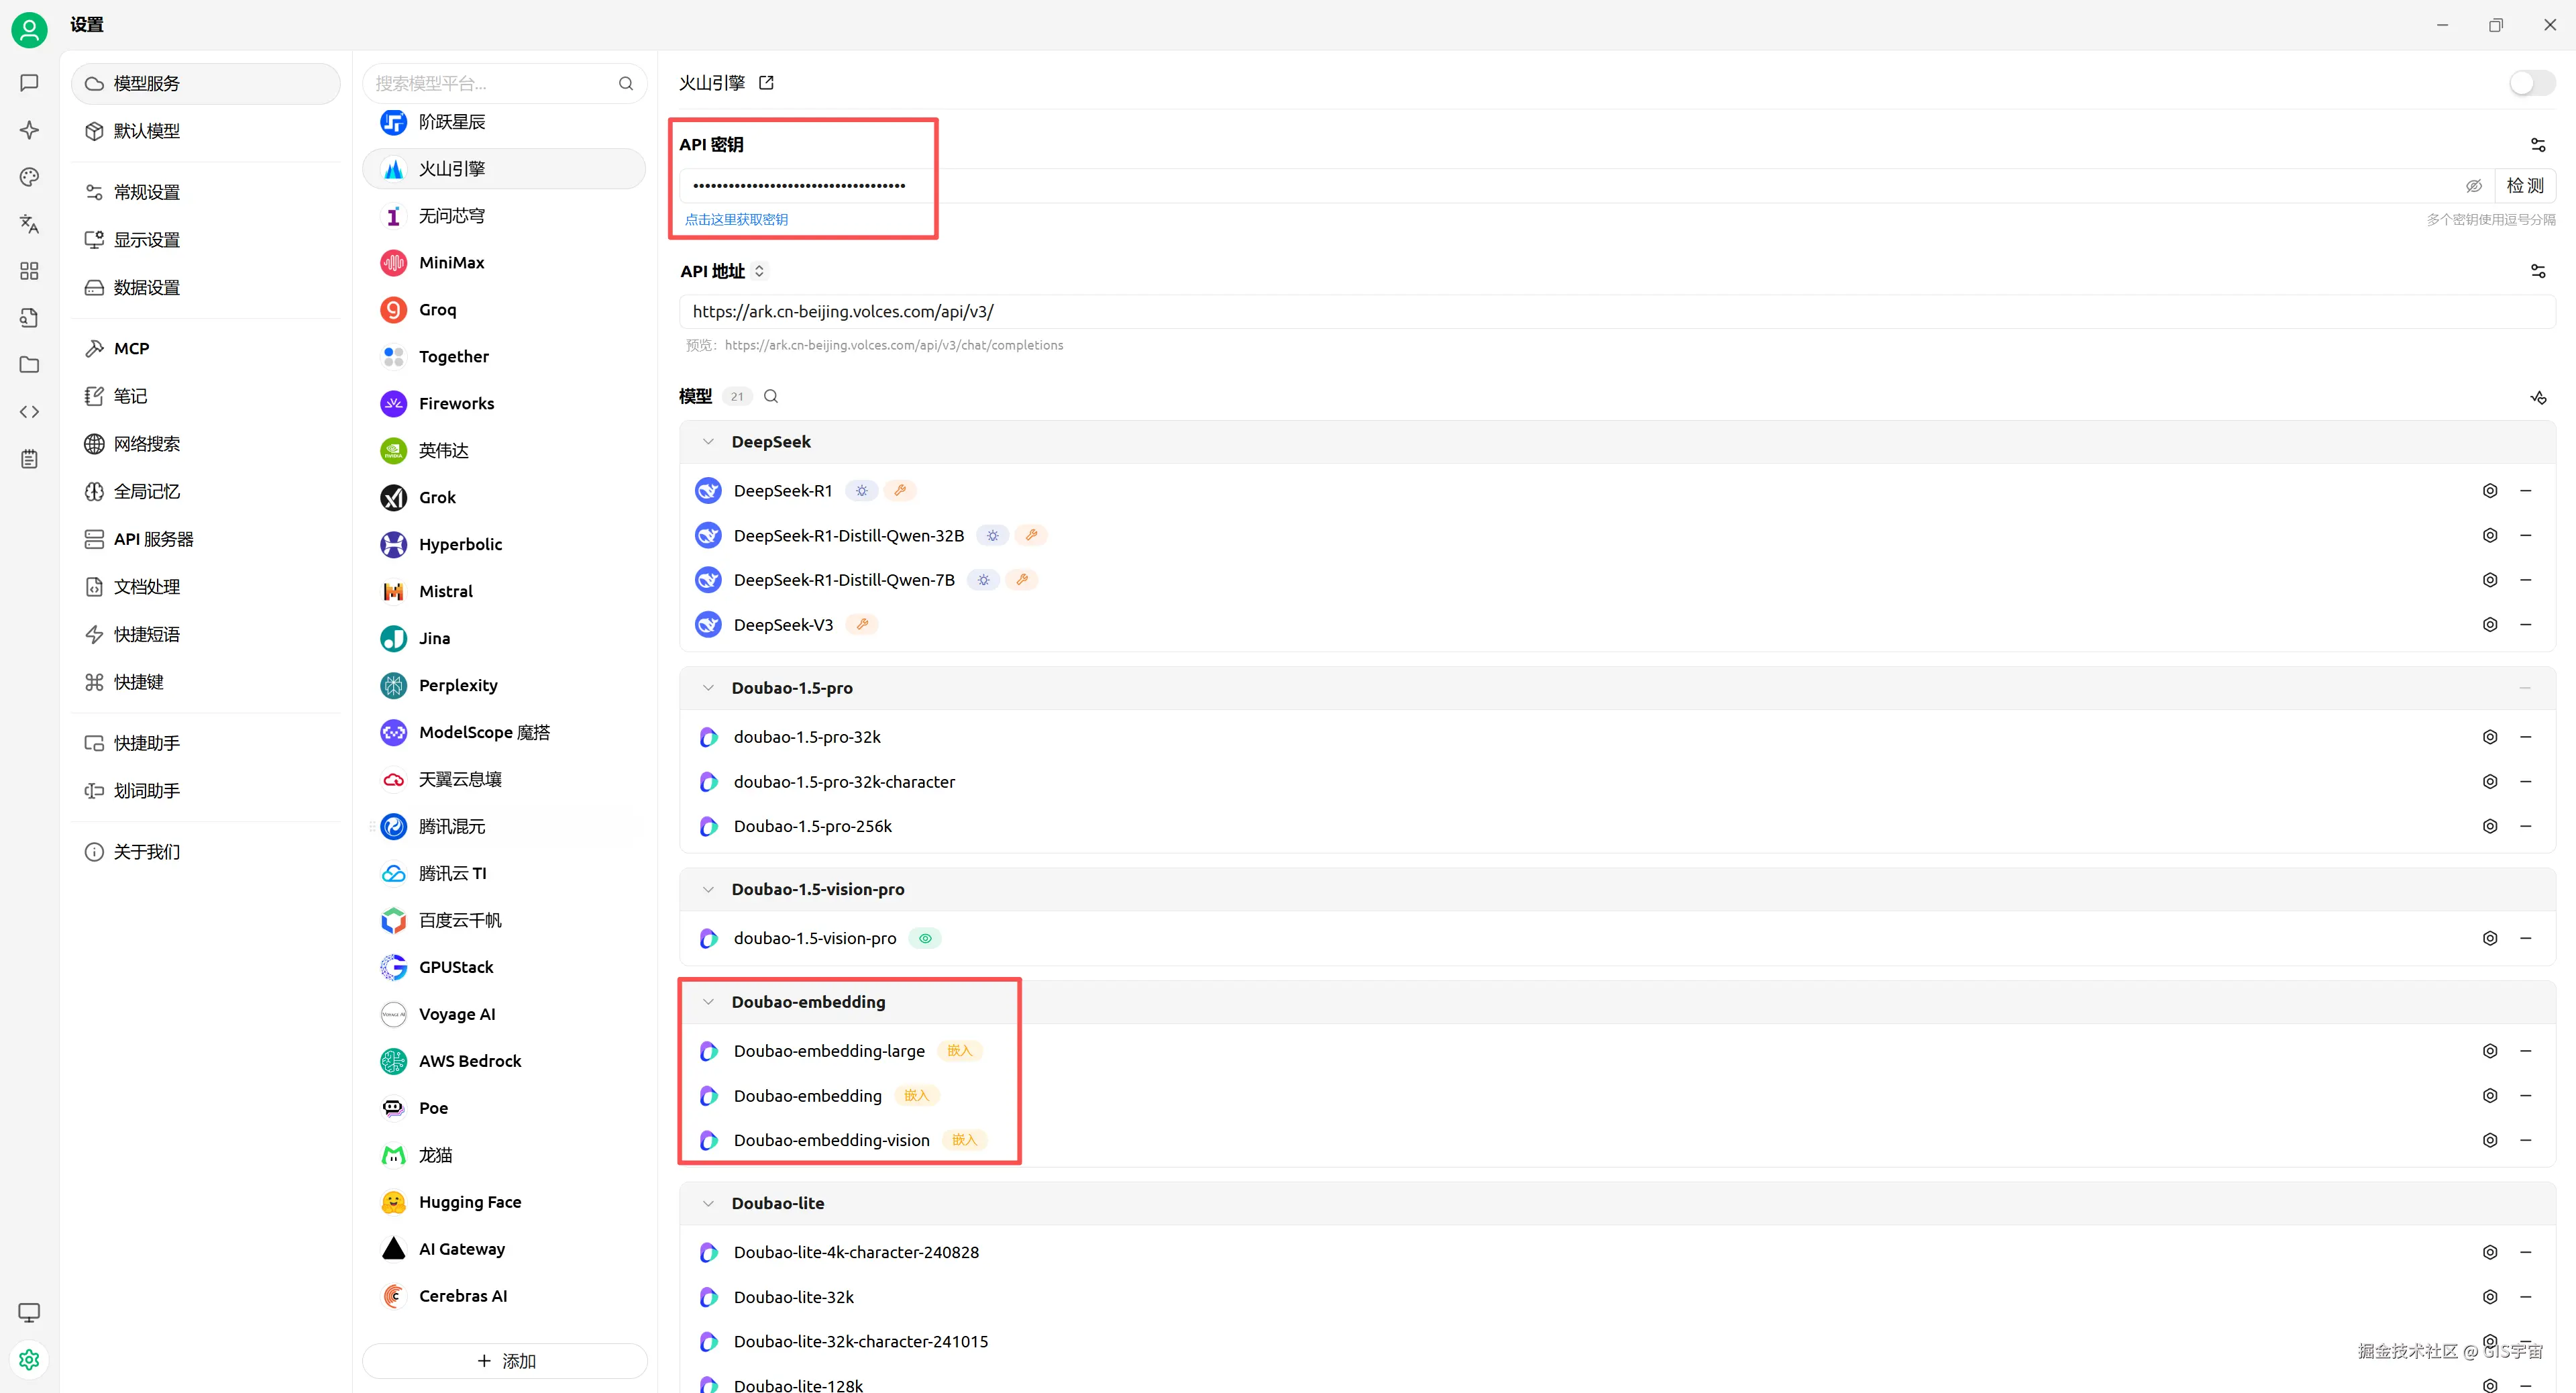Click the palette icon in left sidebar
The width and height of the screenshot is (2576, 1393).
tap(29, 177)
